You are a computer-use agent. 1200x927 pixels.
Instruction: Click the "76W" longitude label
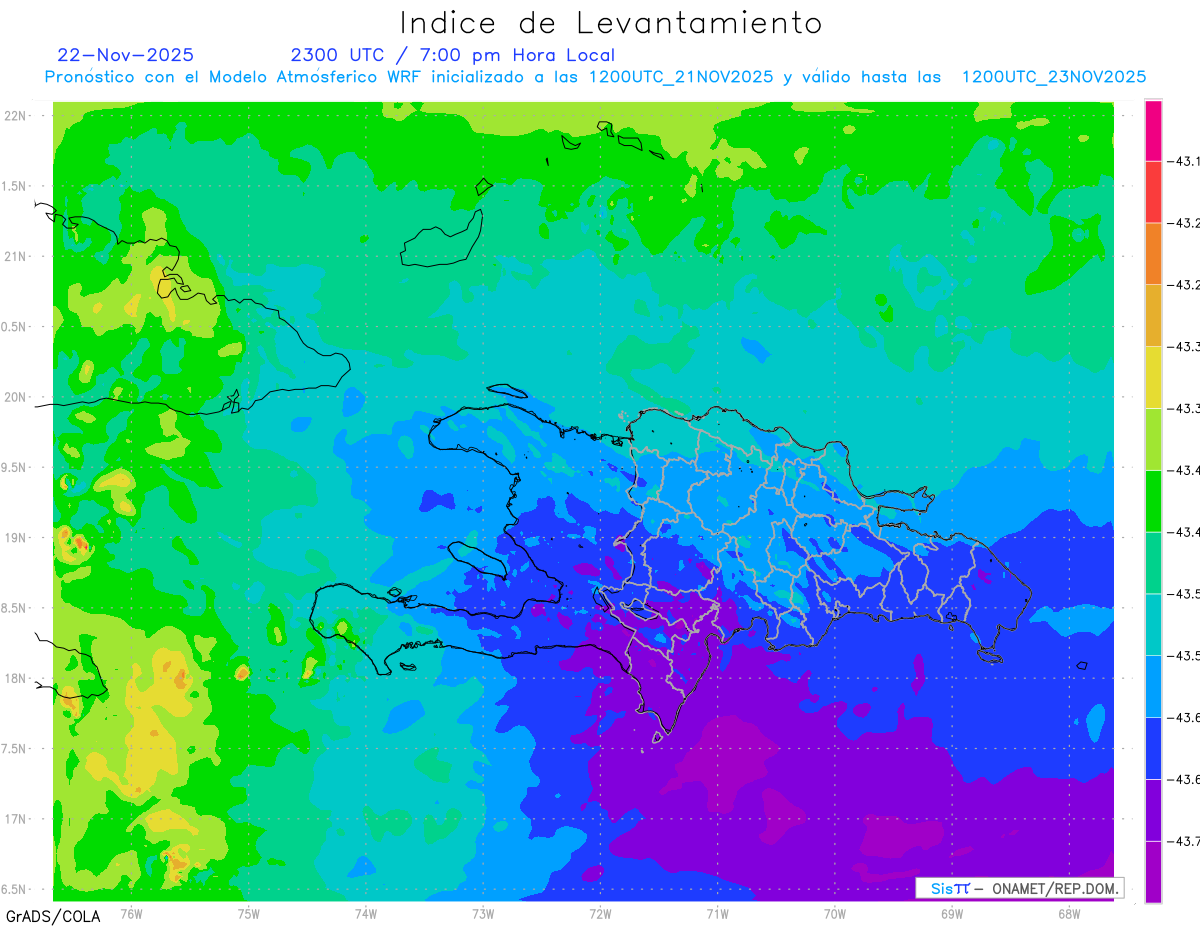[131, 913]
